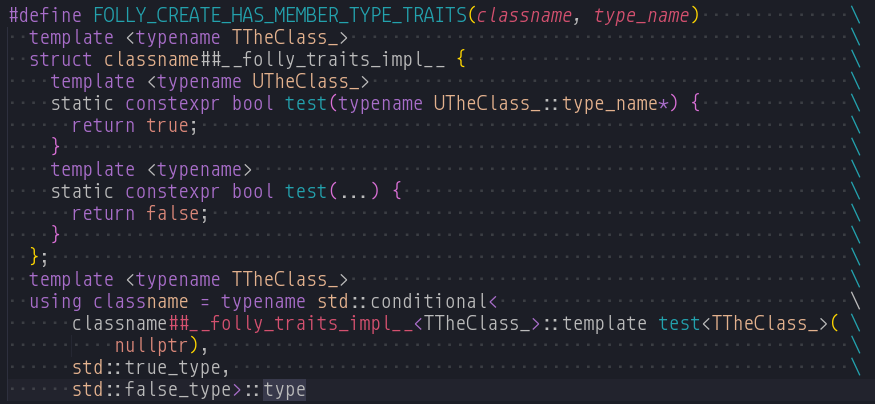The width and height of the screenshot is (875, 404).
Task: Click the closing '};' of the struct
Action: point(40,257)
